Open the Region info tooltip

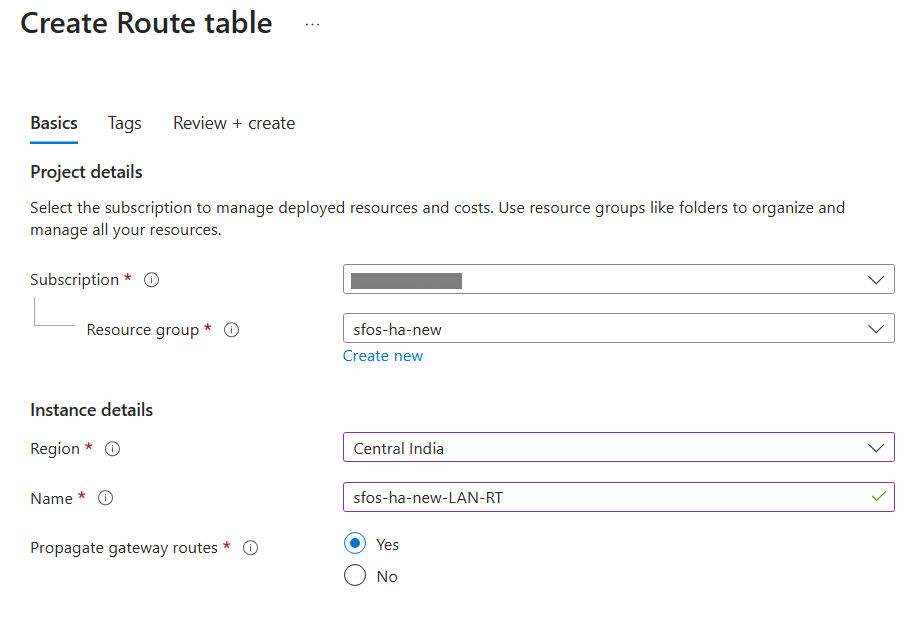pyautogui.click(x=112, y=448)
